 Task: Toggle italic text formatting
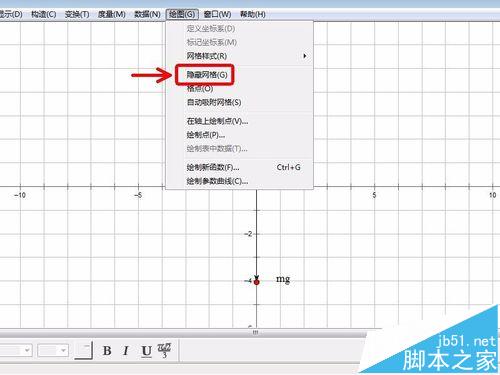(126, 351)
